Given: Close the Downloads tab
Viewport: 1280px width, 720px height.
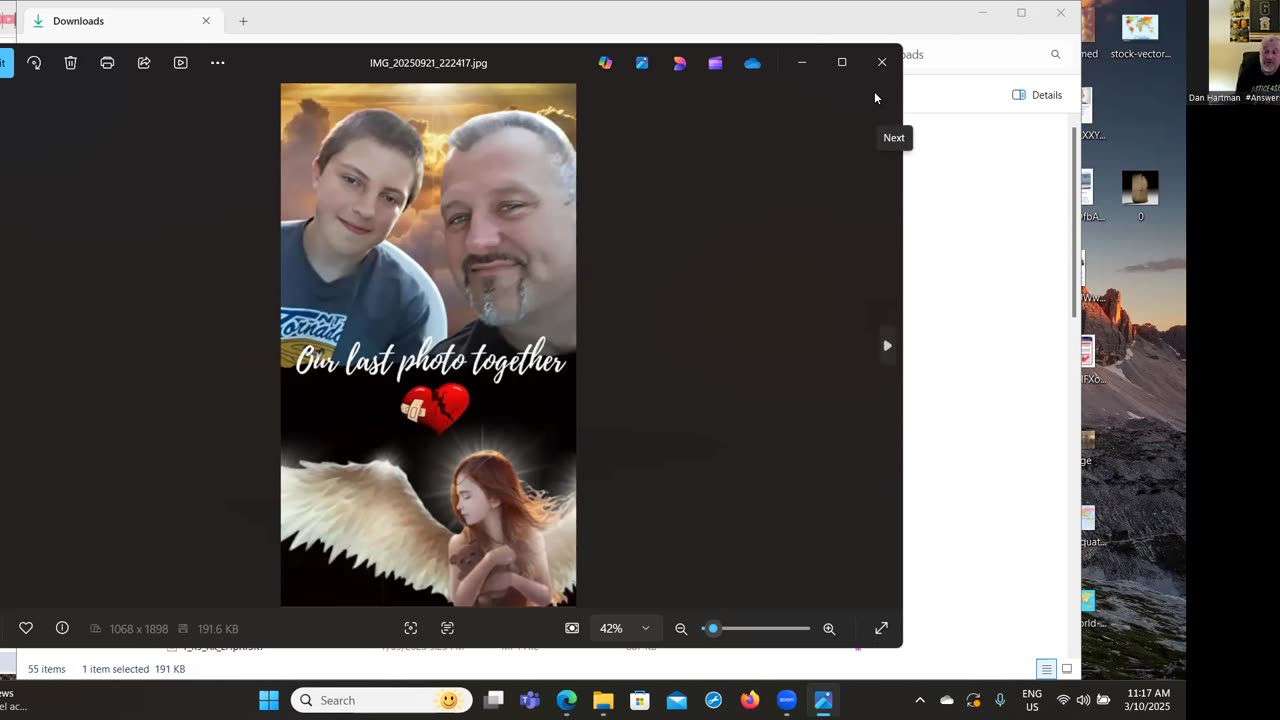Looking at the screenshot, I should tap(206, 21).
